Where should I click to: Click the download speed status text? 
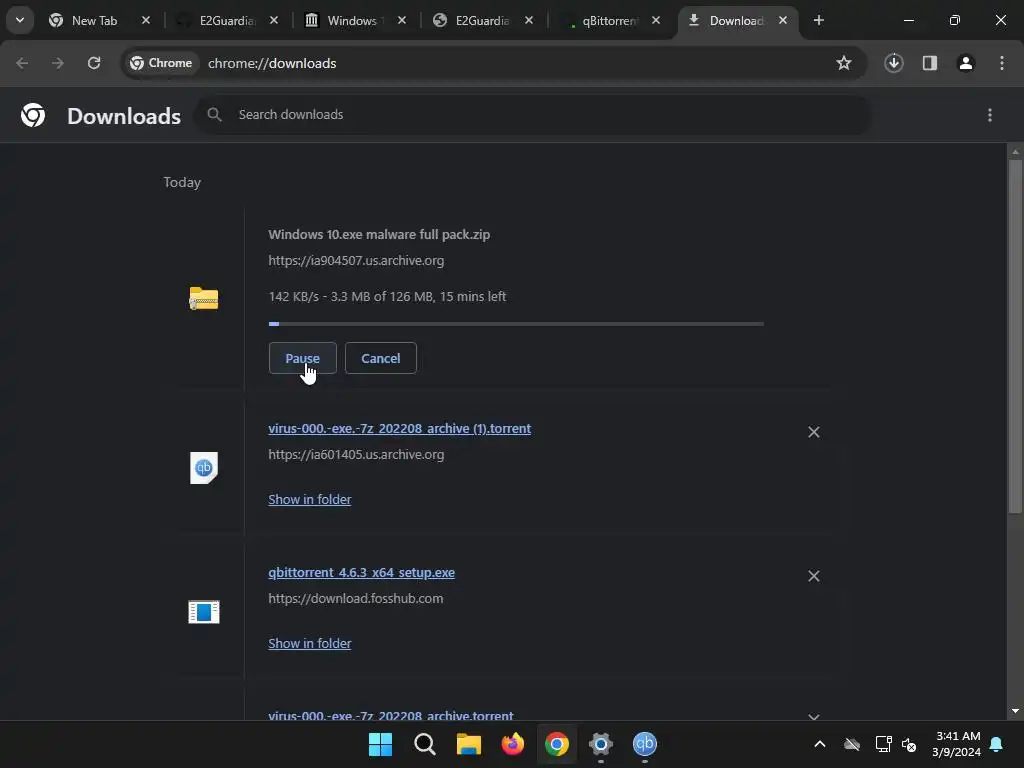(387, 296)
